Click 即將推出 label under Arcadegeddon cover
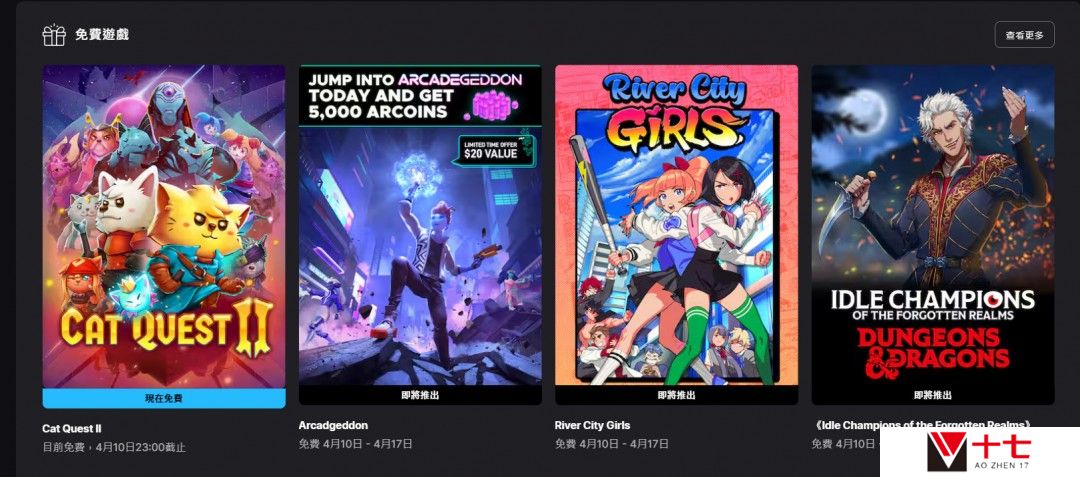 pos(420,395)
